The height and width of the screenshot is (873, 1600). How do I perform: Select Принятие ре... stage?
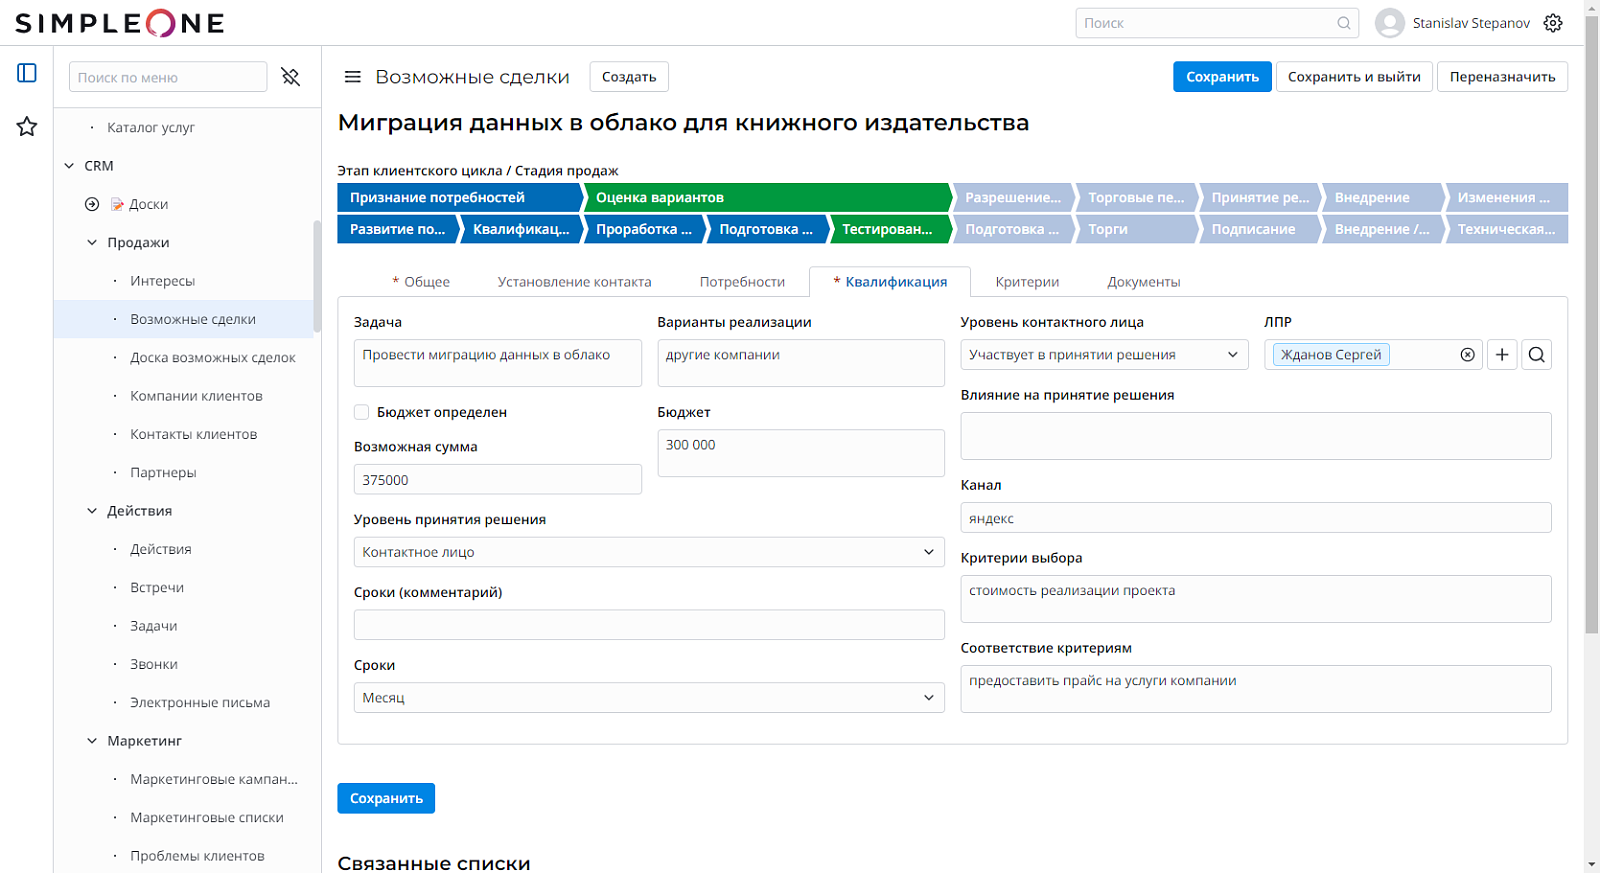(x=1260, y=198)
